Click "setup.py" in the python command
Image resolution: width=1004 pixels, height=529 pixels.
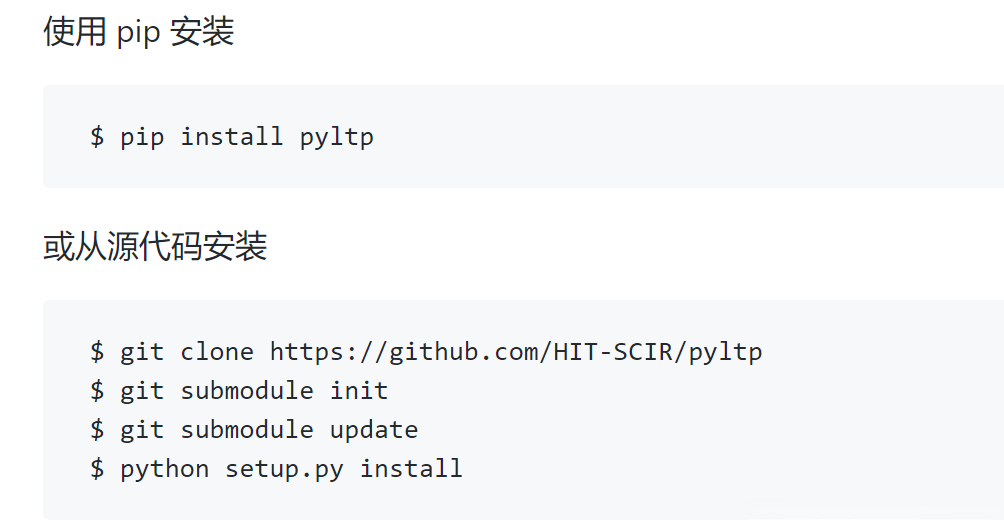coord(284,468)
